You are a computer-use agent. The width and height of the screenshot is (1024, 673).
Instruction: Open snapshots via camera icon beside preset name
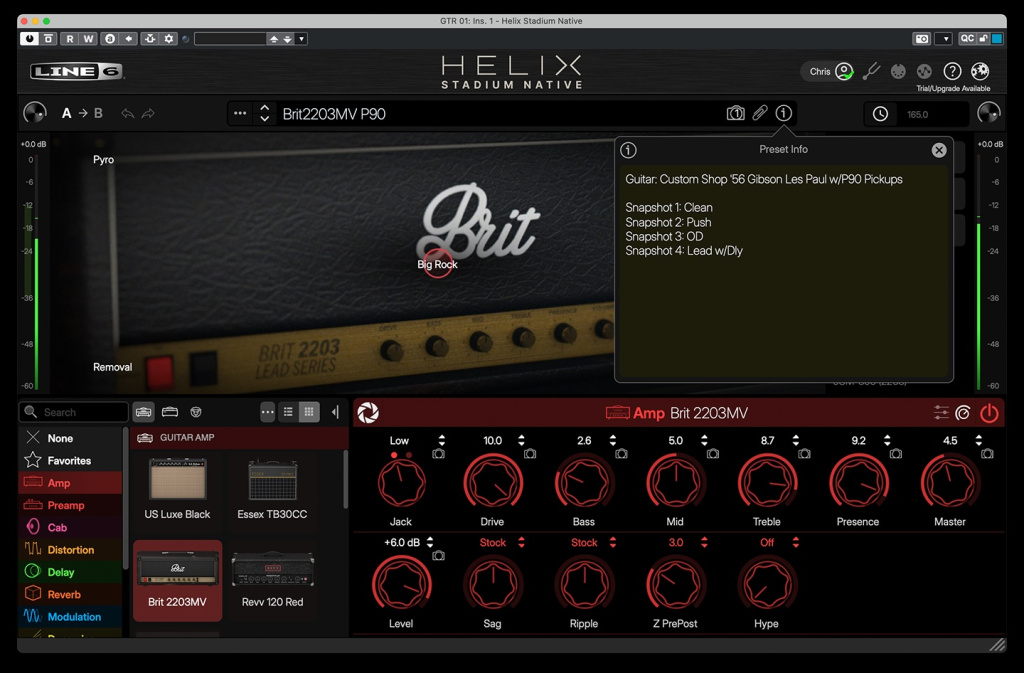(x=735, y=114)
